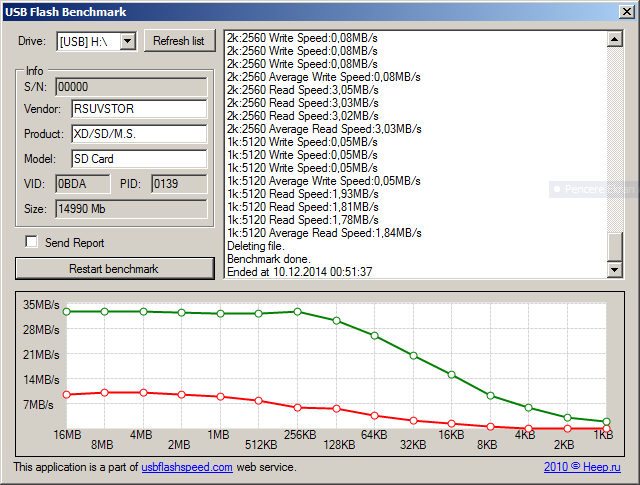Click the log scrollbar down arrow
Viewport: 640px width, 485px height.
click(615, 270)
